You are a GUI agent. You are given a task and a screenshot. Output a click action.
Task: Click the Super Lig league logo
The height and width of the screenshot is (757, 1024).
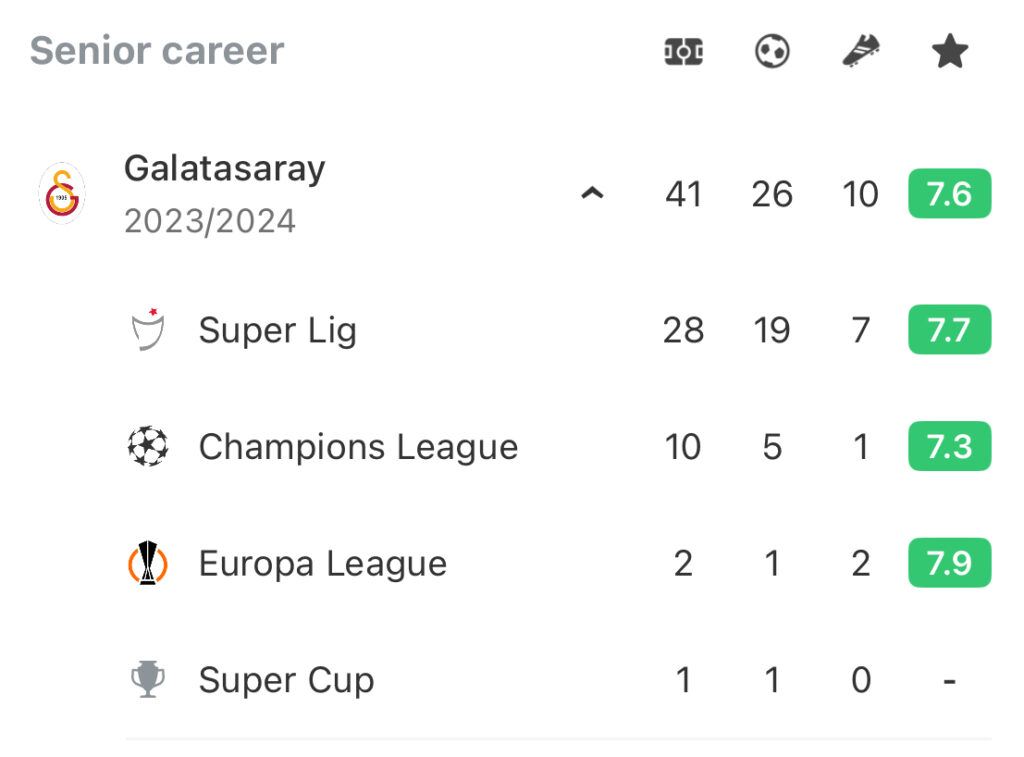pyautogui.click(x=148, y=329)
